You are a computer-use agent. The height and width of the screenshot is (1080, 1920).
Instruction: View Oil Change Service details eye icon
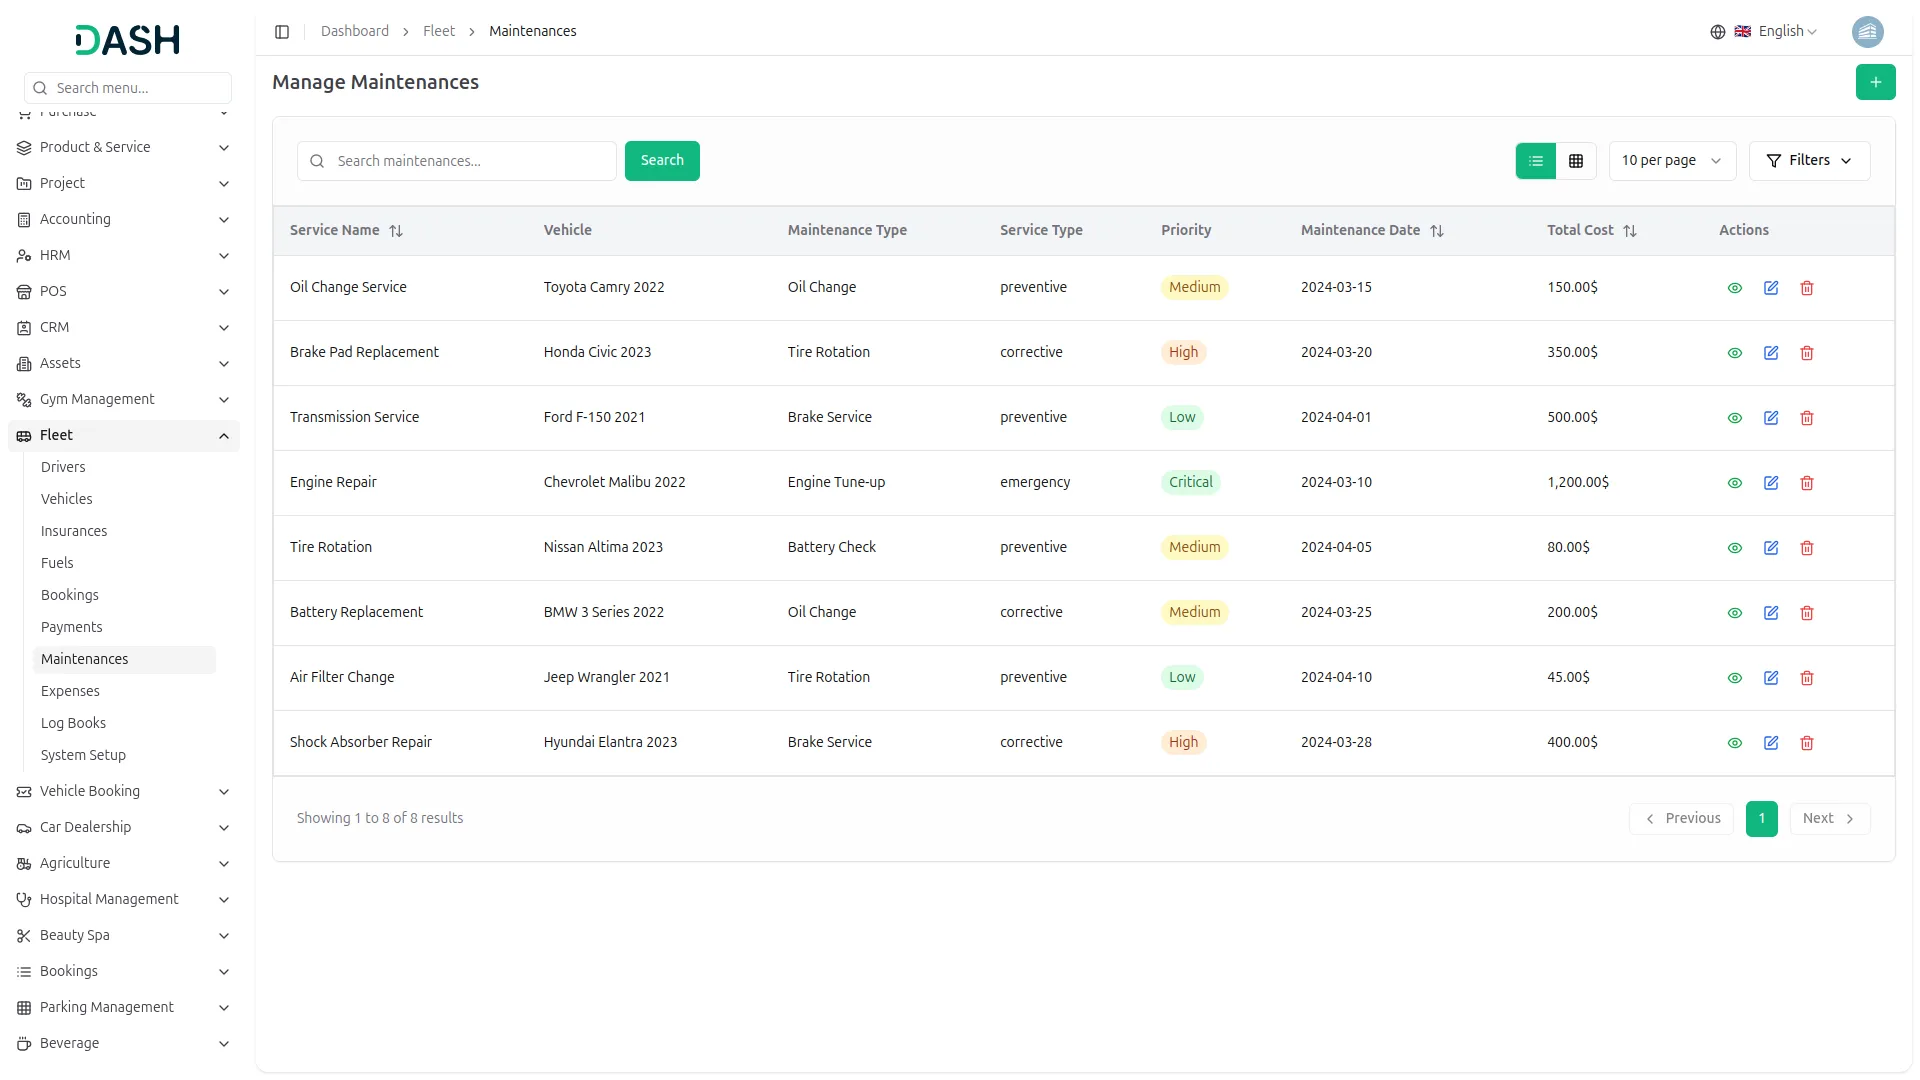(1735, 288)
